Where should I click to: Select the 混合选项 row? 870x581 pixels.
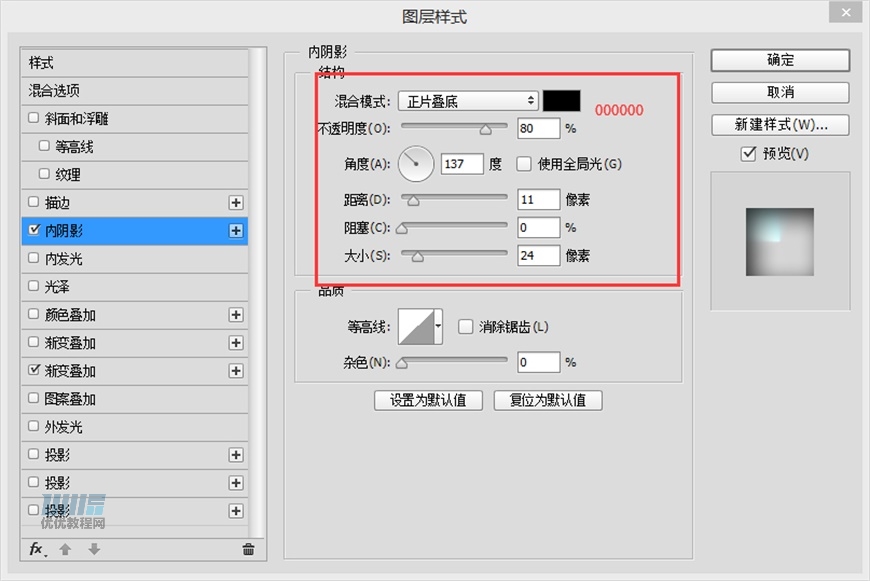(135, 90)
